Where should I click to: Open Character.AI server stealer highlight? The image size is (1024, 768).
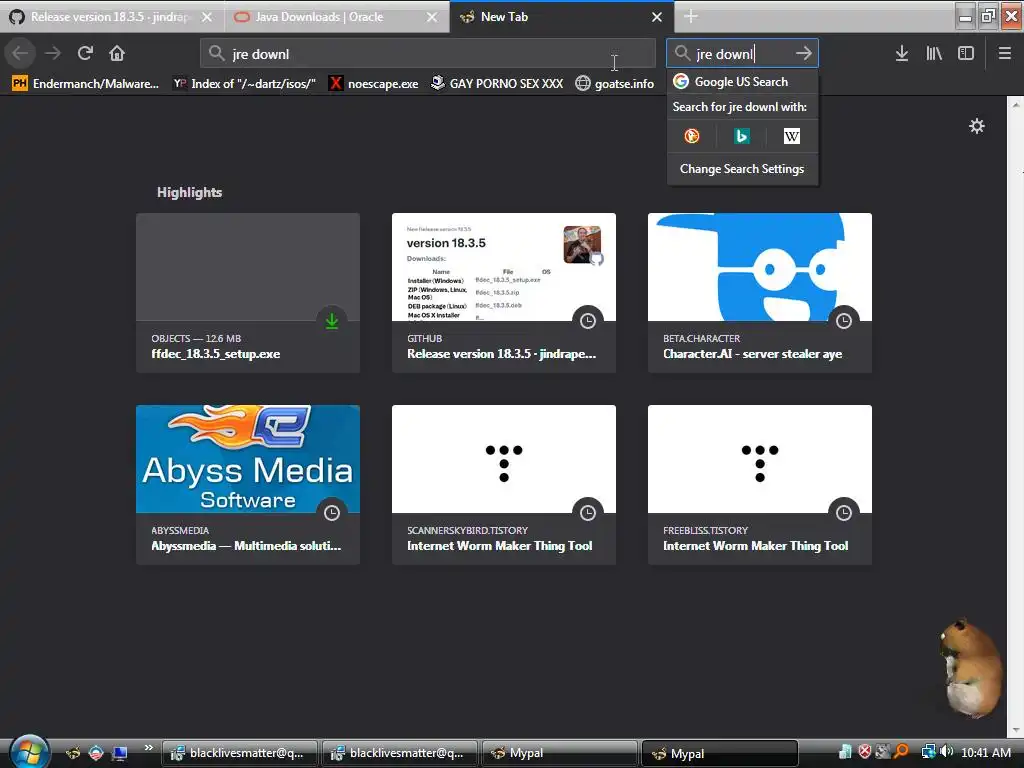tap(760, 293)
